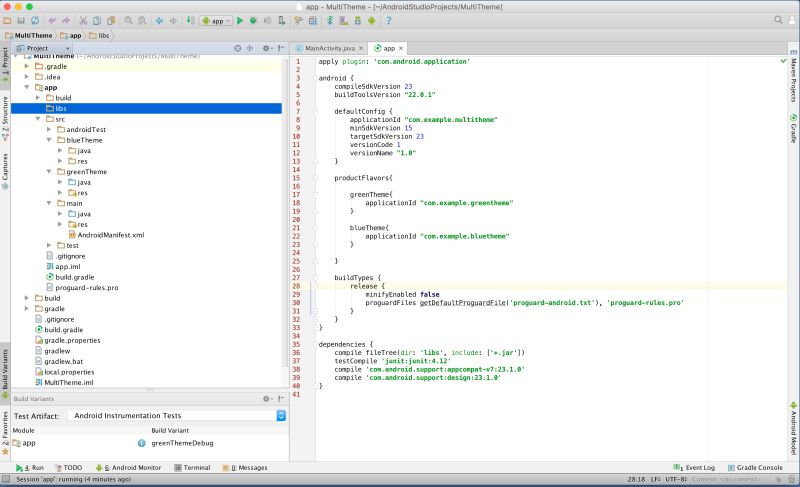
Task: Open the Project view type dropdown
Action: (43, 48)
